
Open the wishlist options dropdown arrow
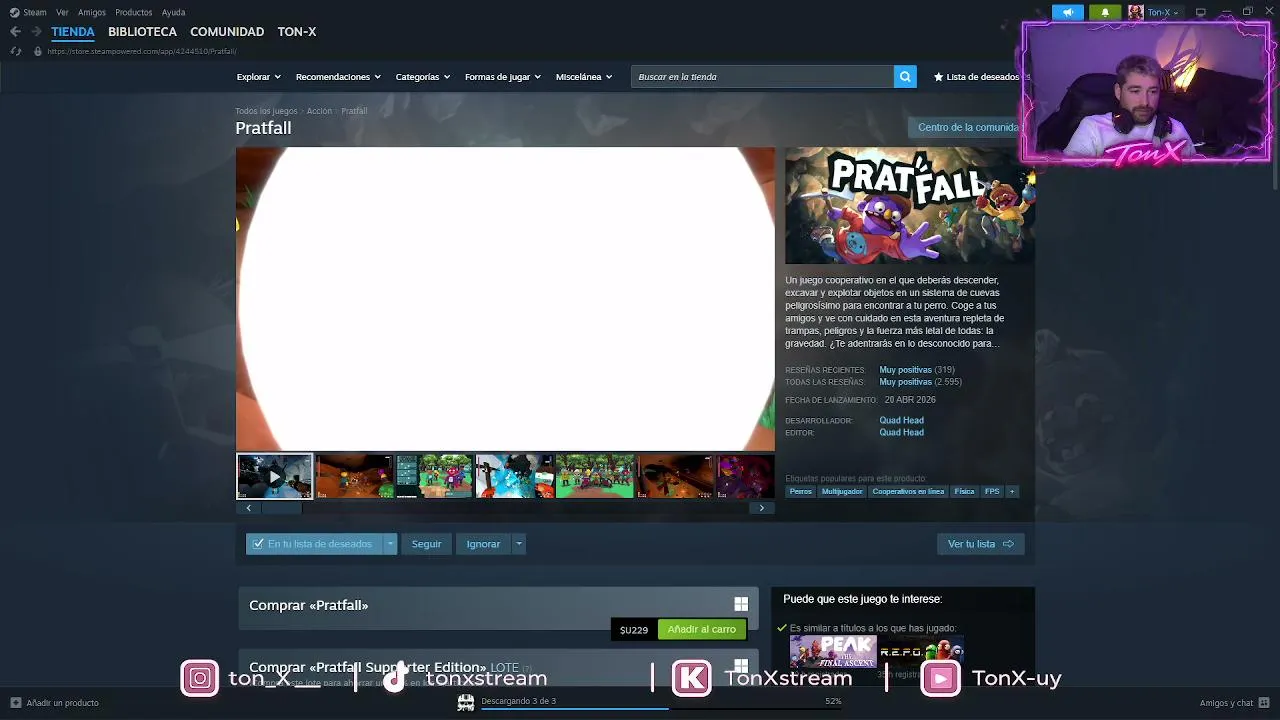click(390, 544)
